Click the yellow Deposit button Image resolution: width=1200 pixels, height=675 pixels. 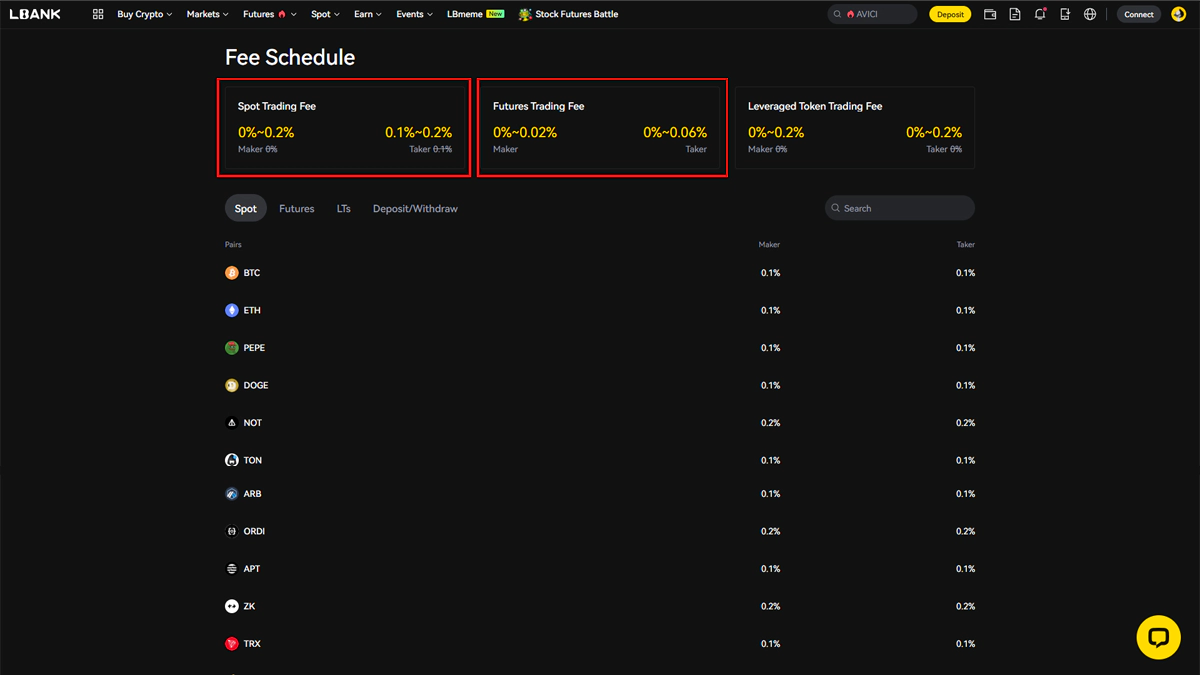[949, 14]
